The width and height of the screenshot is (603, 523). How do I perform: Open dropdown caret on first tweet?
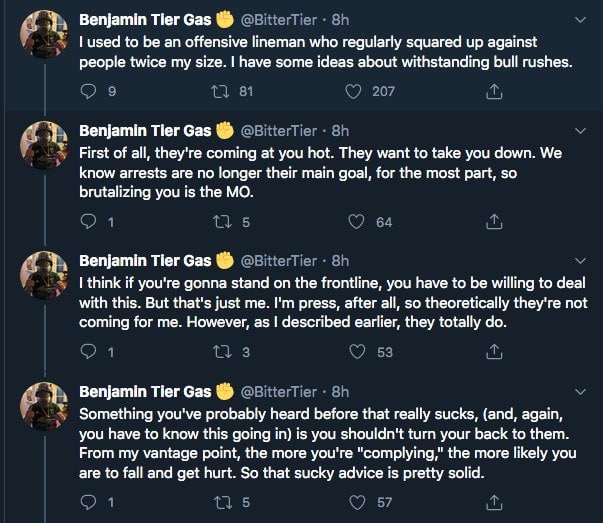click(x=581, y=19)
